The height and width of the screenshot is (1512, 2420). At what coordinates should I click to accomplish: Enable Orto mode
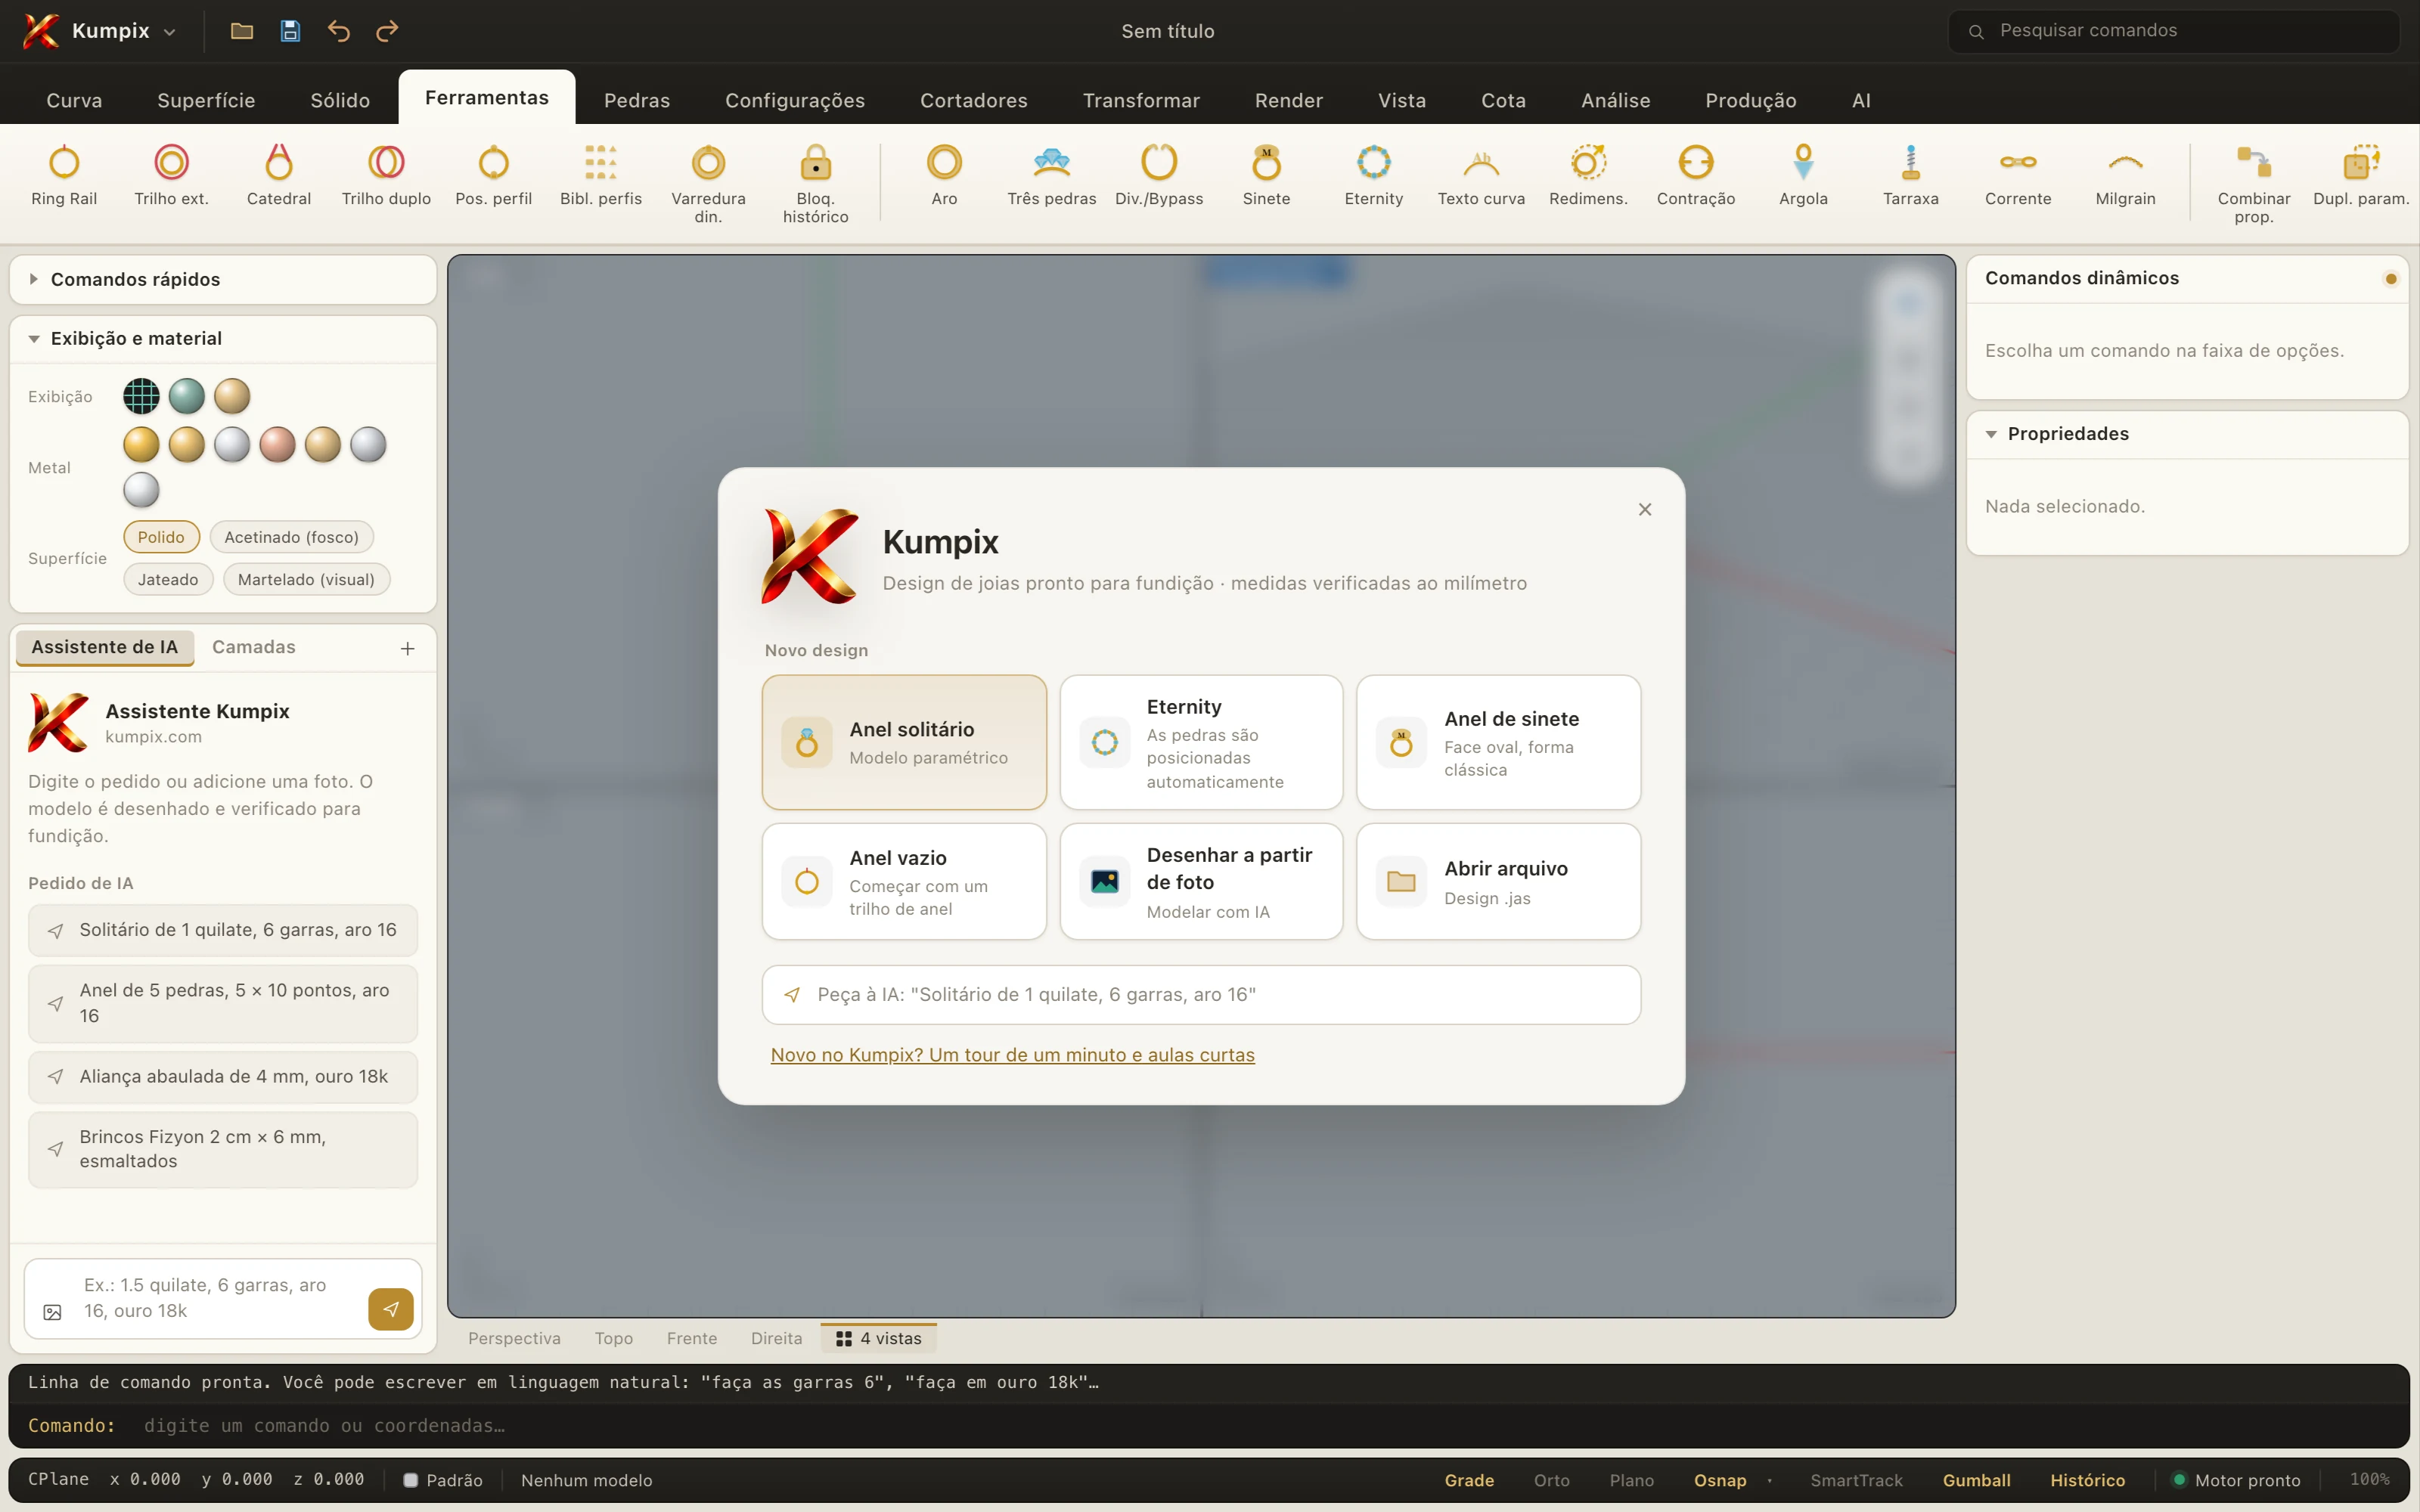(1551, 1480)
